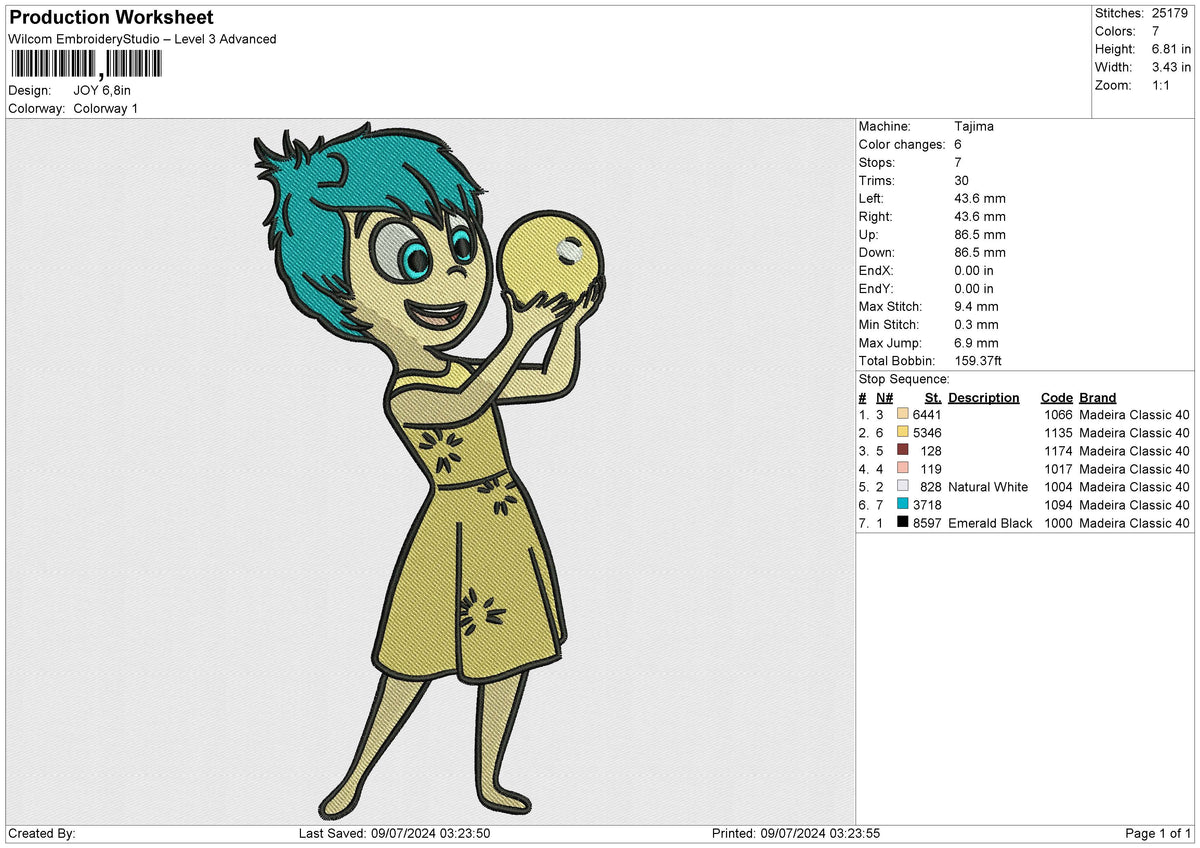Click the dark red 128 thread swatch
The width and height of the screenshot is (1200, 848).
pyautogui.click(x=903, y=450)
